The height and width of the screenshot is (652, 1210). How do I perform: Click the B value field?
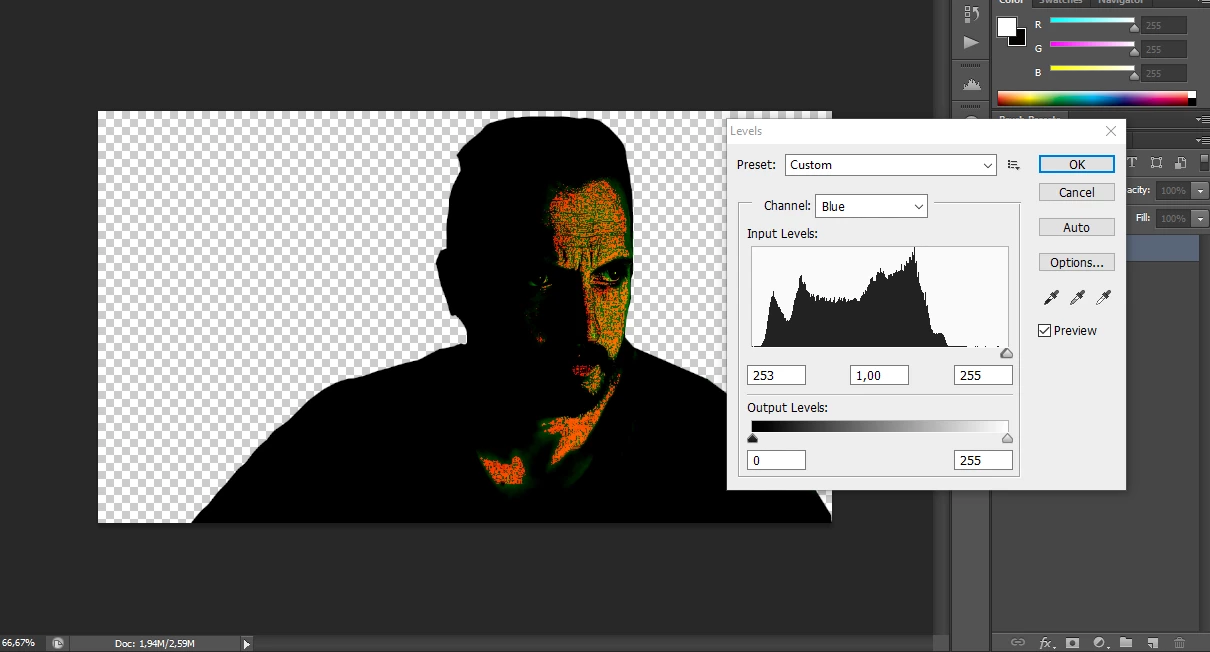point(1164,73)
